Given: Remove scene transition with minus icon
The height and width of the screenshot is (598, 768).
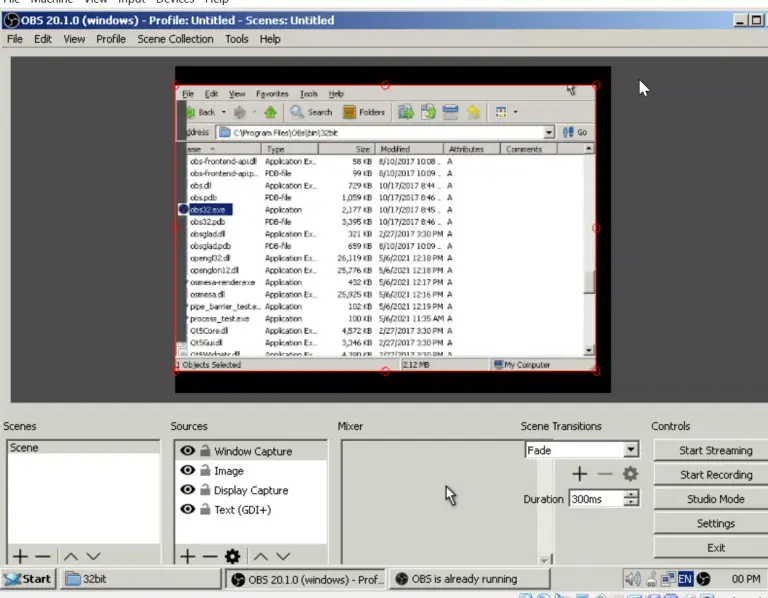Looking at the screenshot, I should (605, 474).
